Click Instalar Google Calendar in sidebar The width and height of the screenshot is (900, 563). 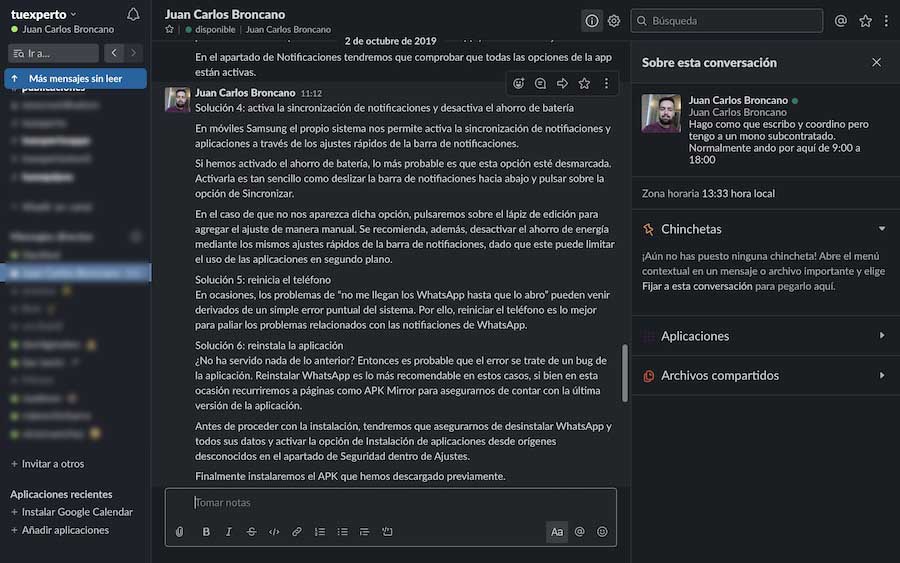77,512
